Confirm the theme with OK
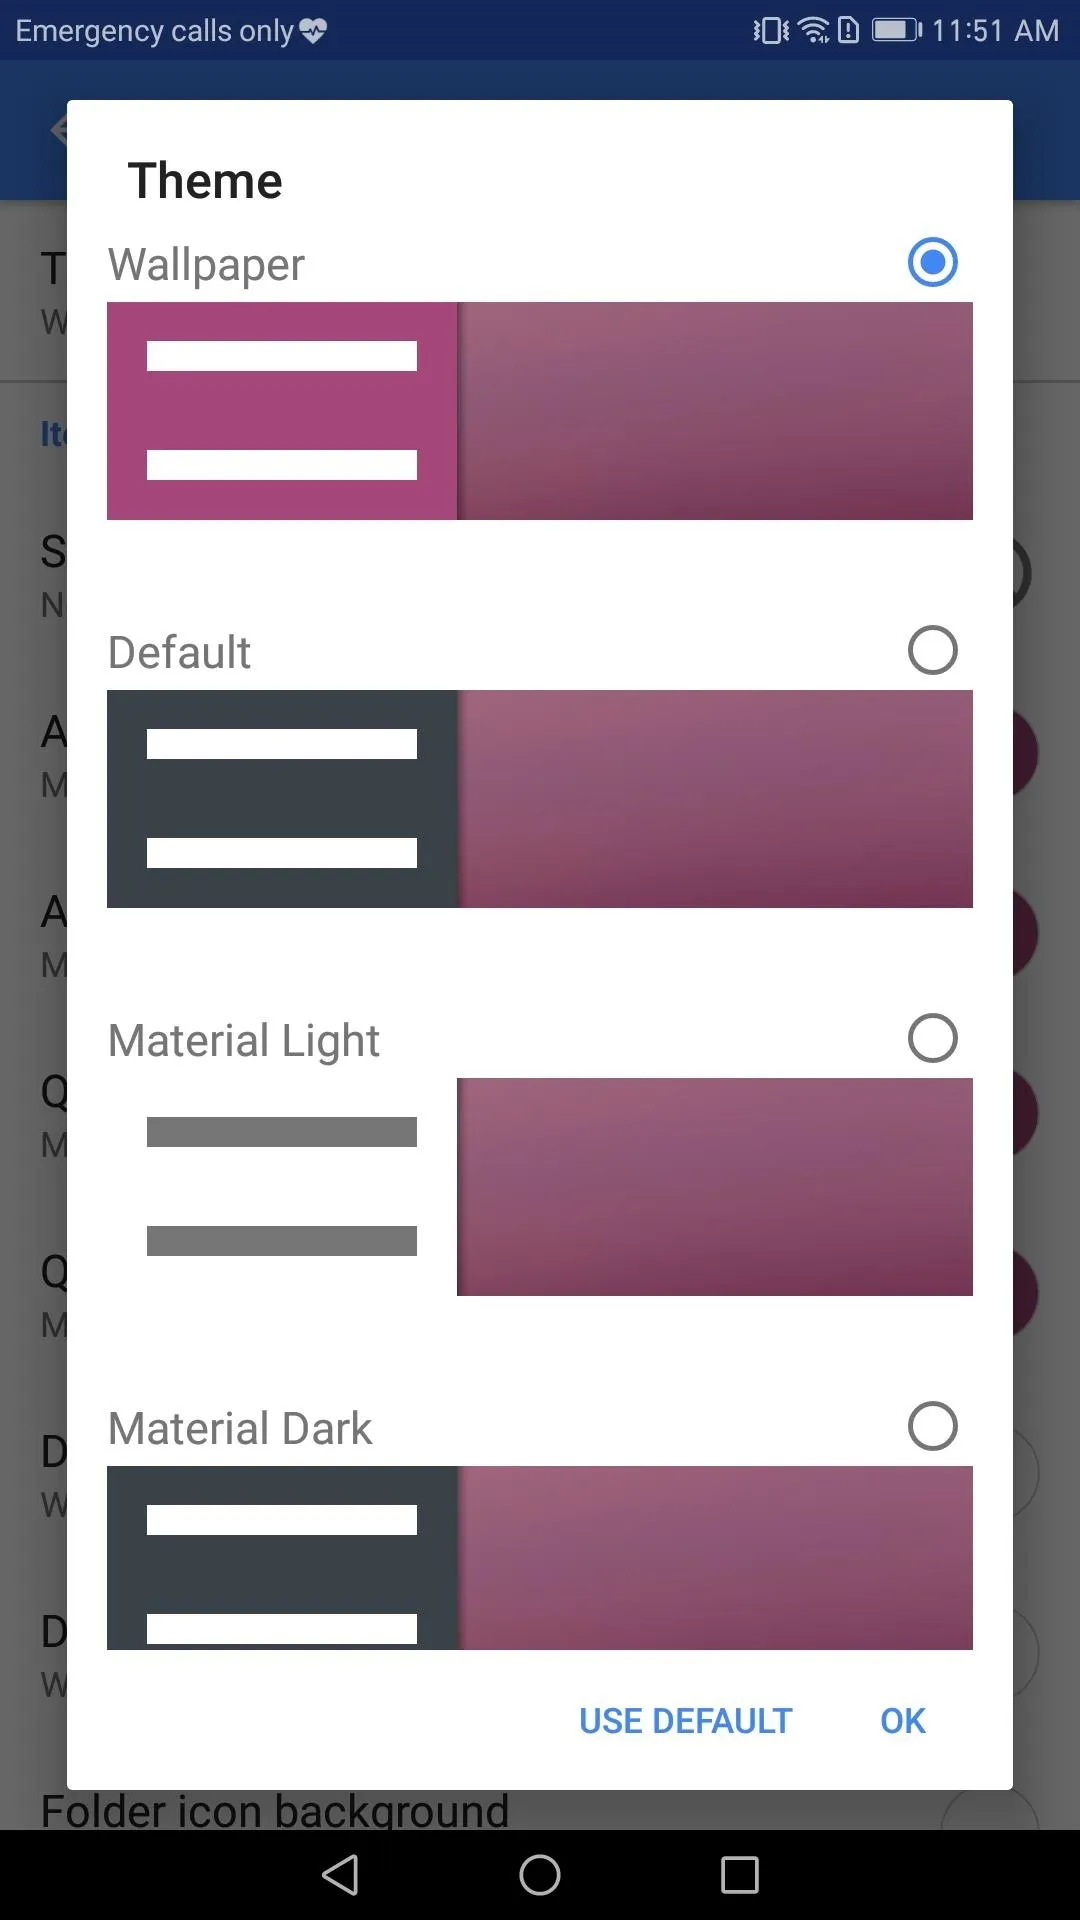The image size is (1080, 1920). [903, 1721]
